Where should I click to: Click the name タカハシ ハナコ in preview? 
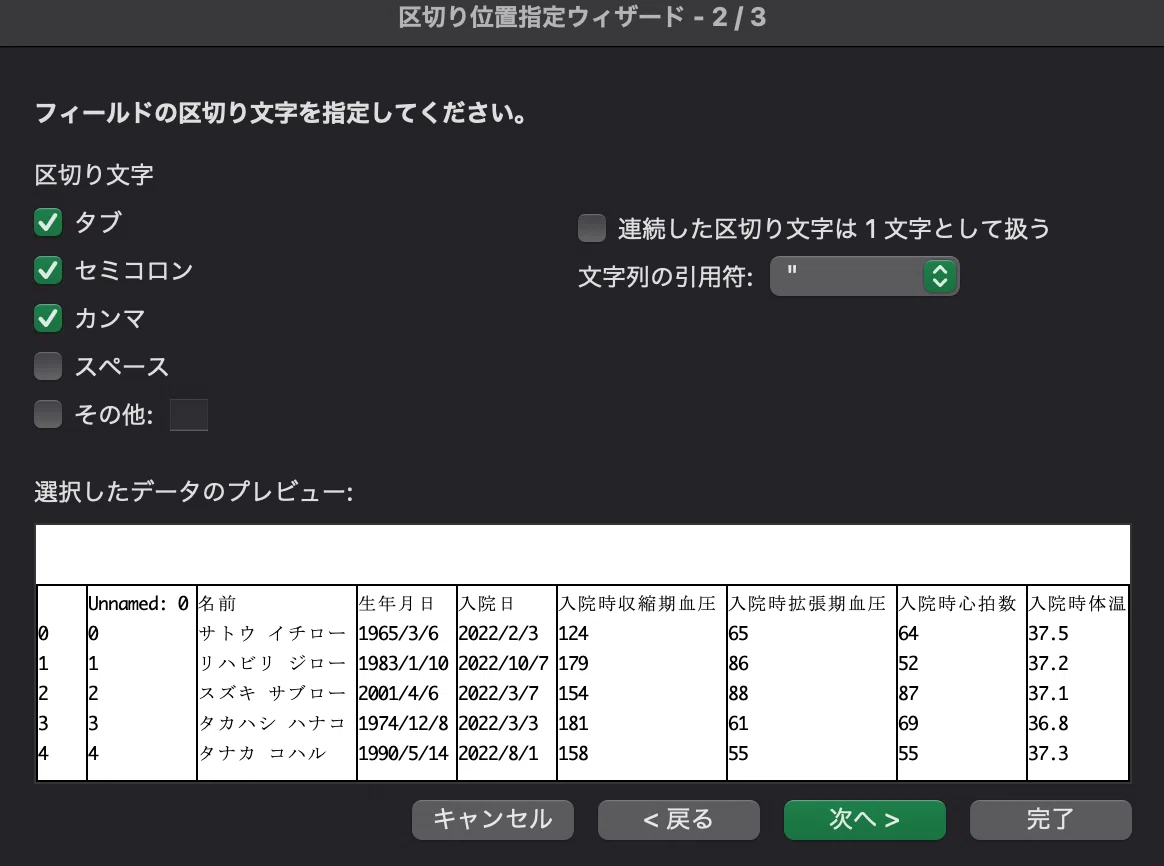point(272,723)
